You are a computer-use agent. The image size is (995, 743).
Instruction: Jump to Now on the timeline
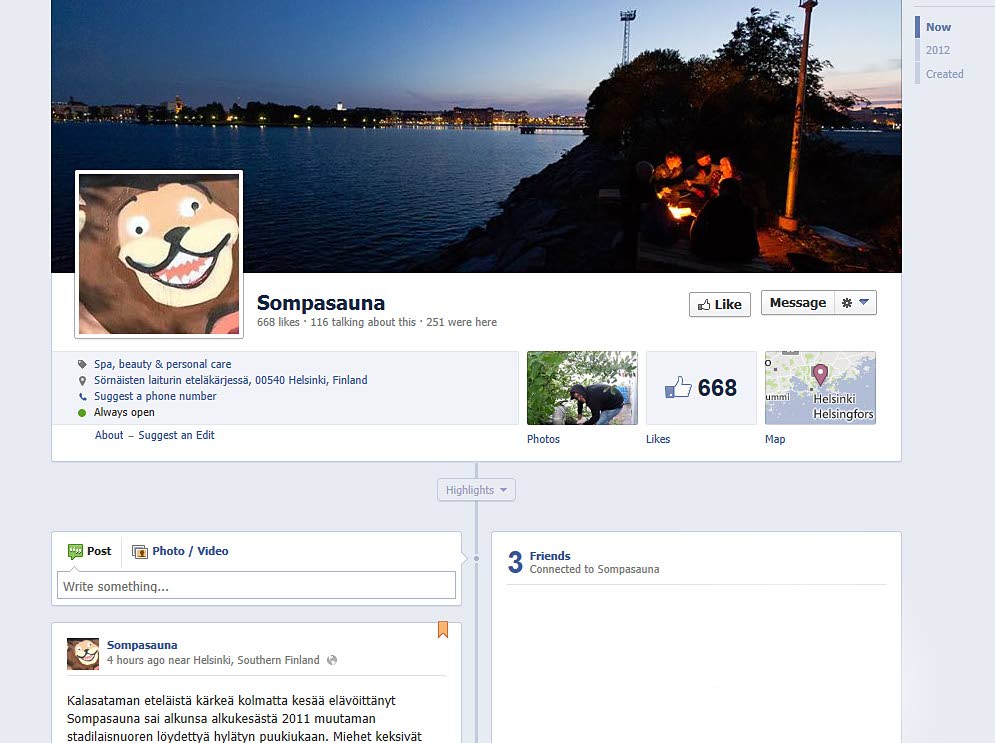pos(938,27)
